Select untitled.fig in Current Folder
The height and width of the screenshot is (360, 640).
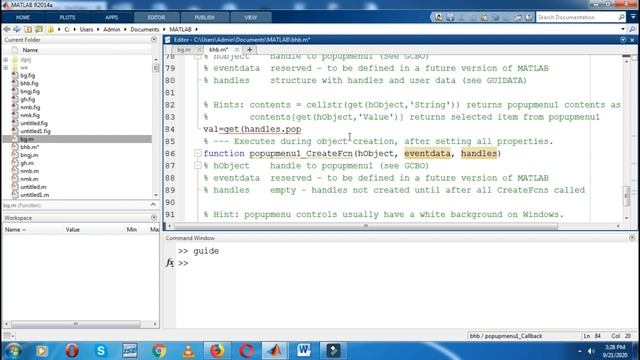34,123
